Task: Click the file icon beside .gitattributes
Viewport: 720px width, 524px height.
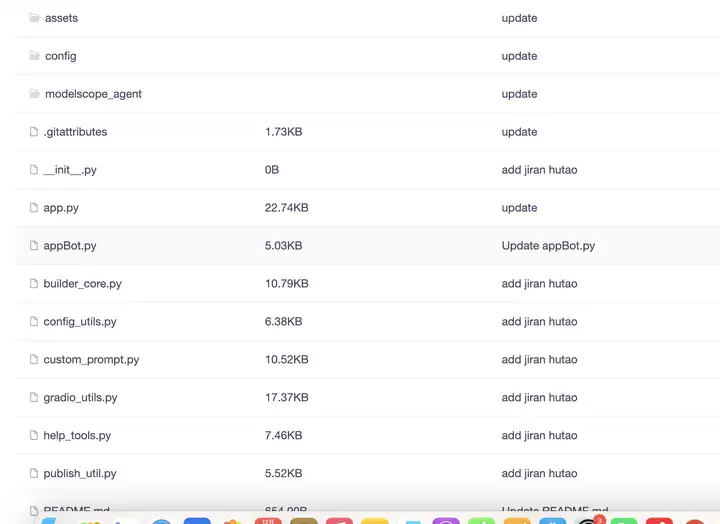Action: [x=34, y=132]
